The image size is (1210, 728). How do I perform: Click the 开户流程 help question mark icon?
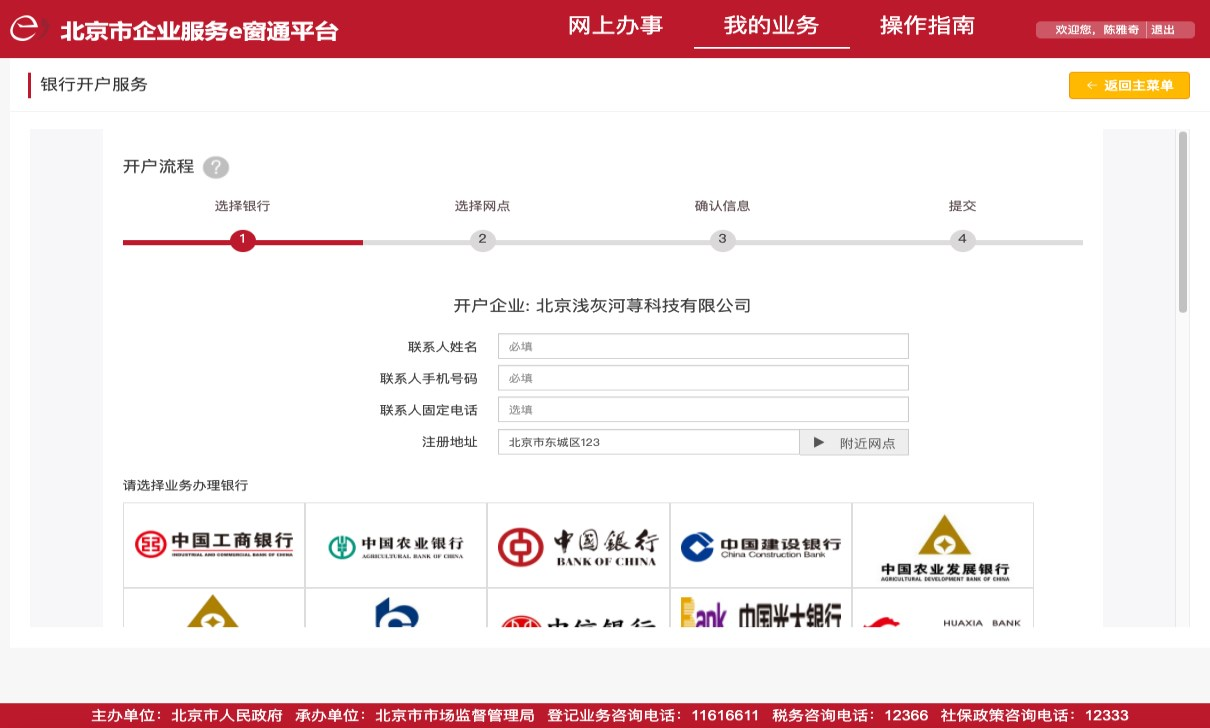[216, 167]
